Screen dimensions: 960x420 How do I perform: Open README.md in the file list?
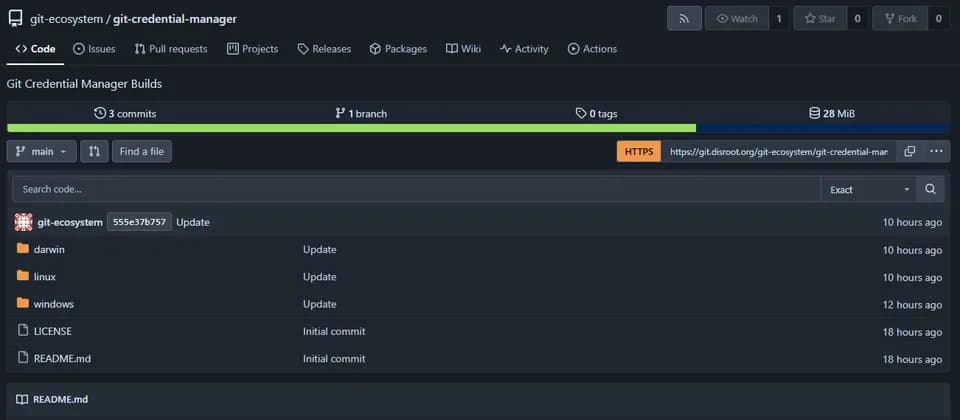click(x=62, y=358)
